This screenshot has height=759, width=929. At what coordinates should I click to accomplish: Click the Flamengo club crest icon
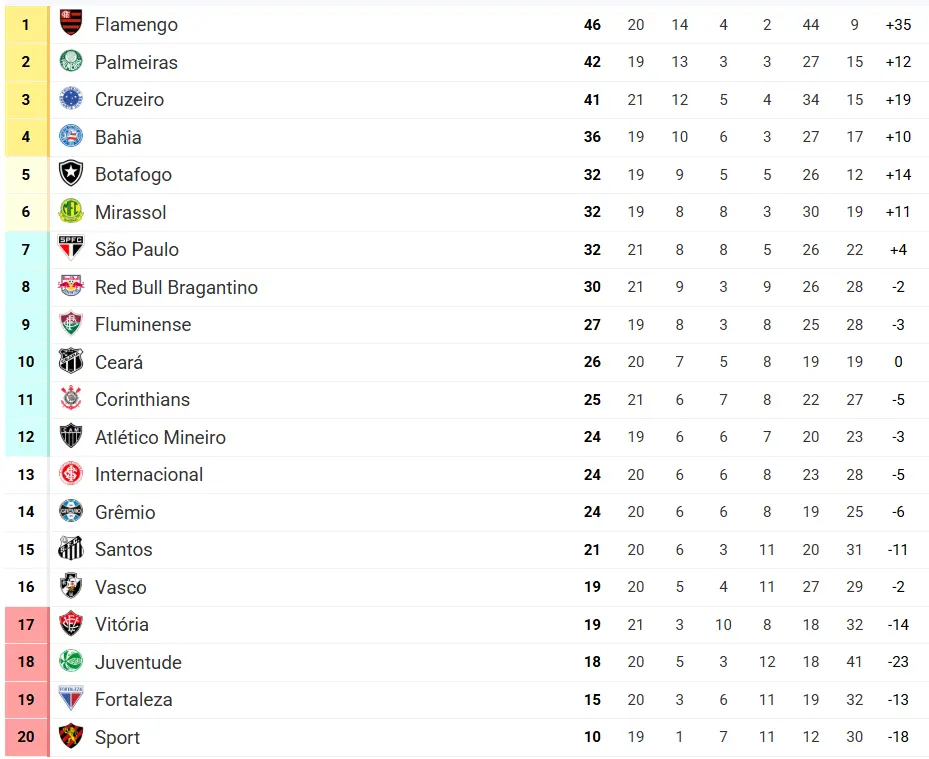(71, 23)
